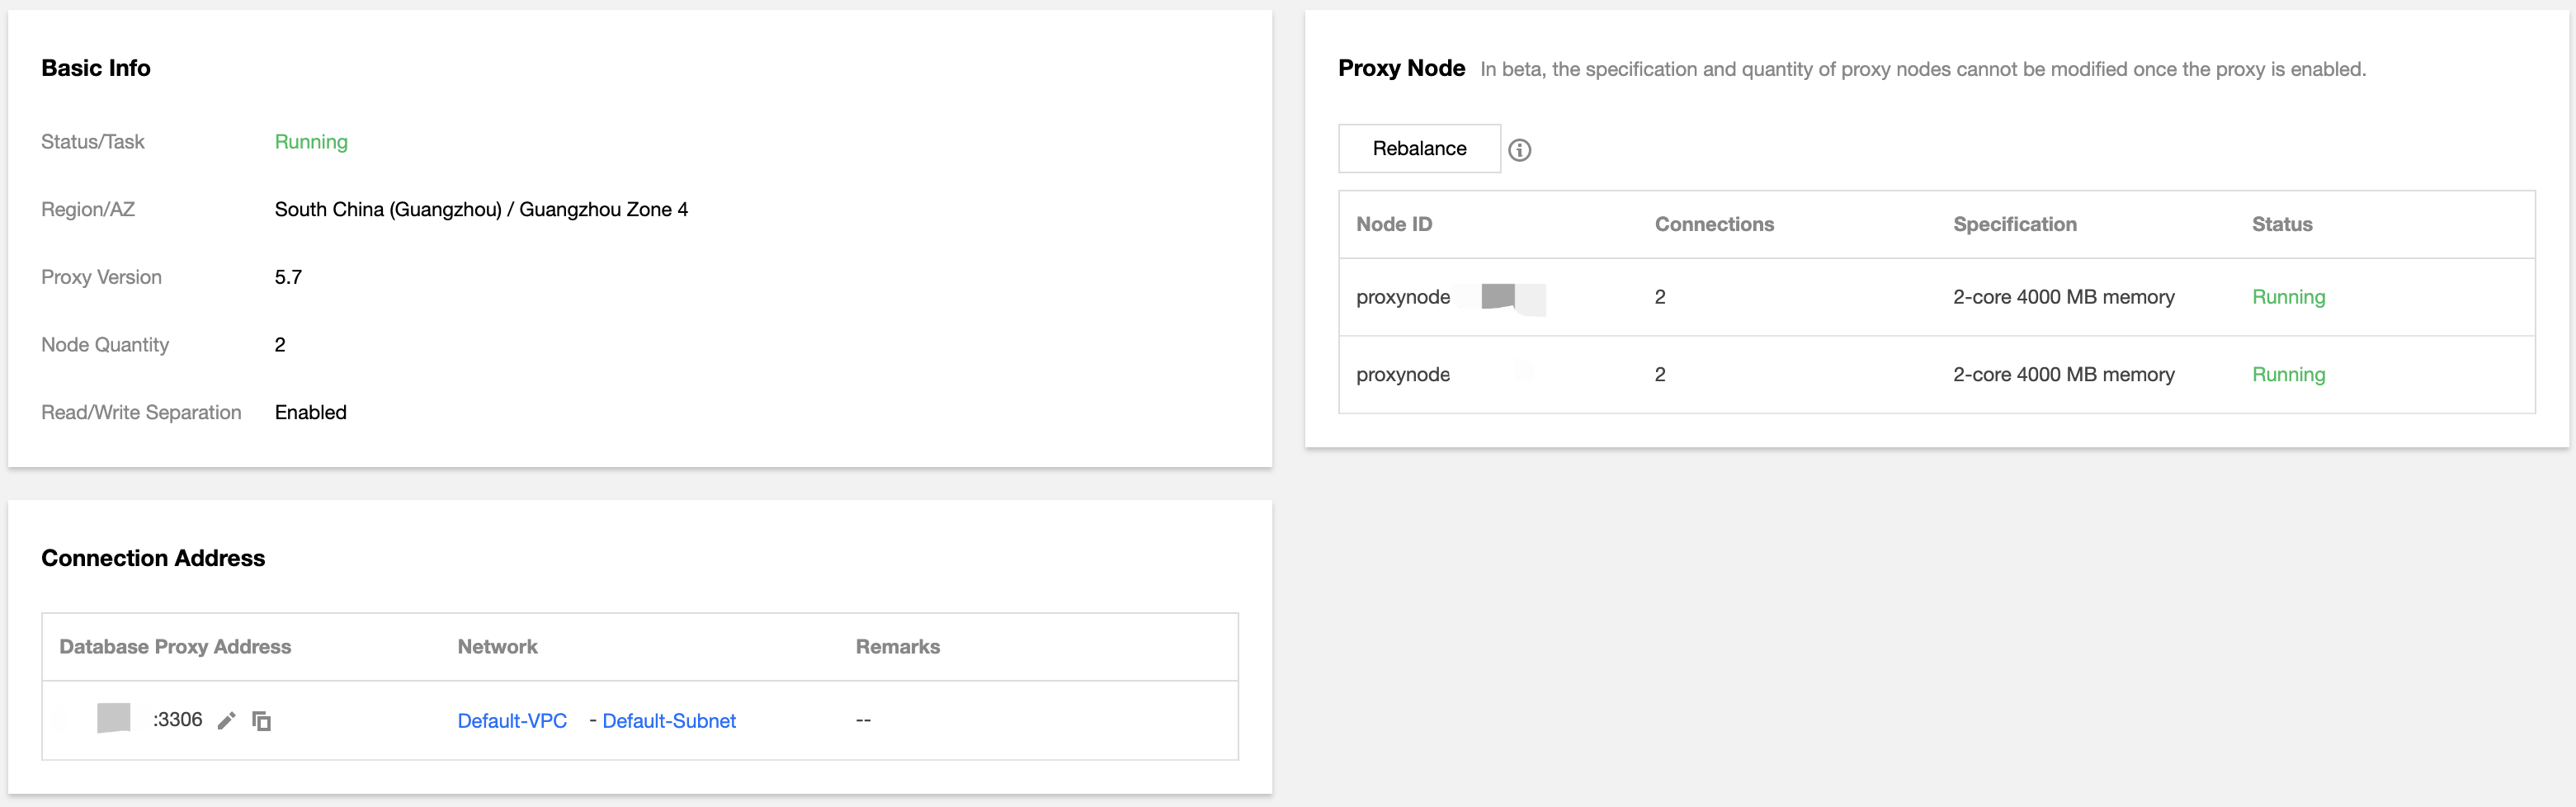Click the Network column header
The height and width of the screenshot is (807, 2576).
[497, 647]
